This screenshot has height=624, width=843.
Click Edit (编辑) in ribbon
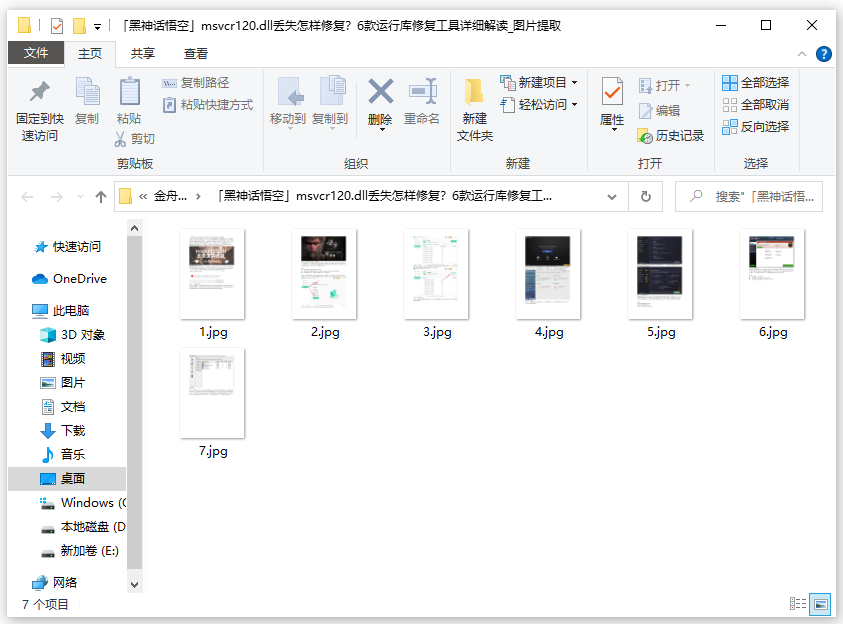tap(660, 111)
